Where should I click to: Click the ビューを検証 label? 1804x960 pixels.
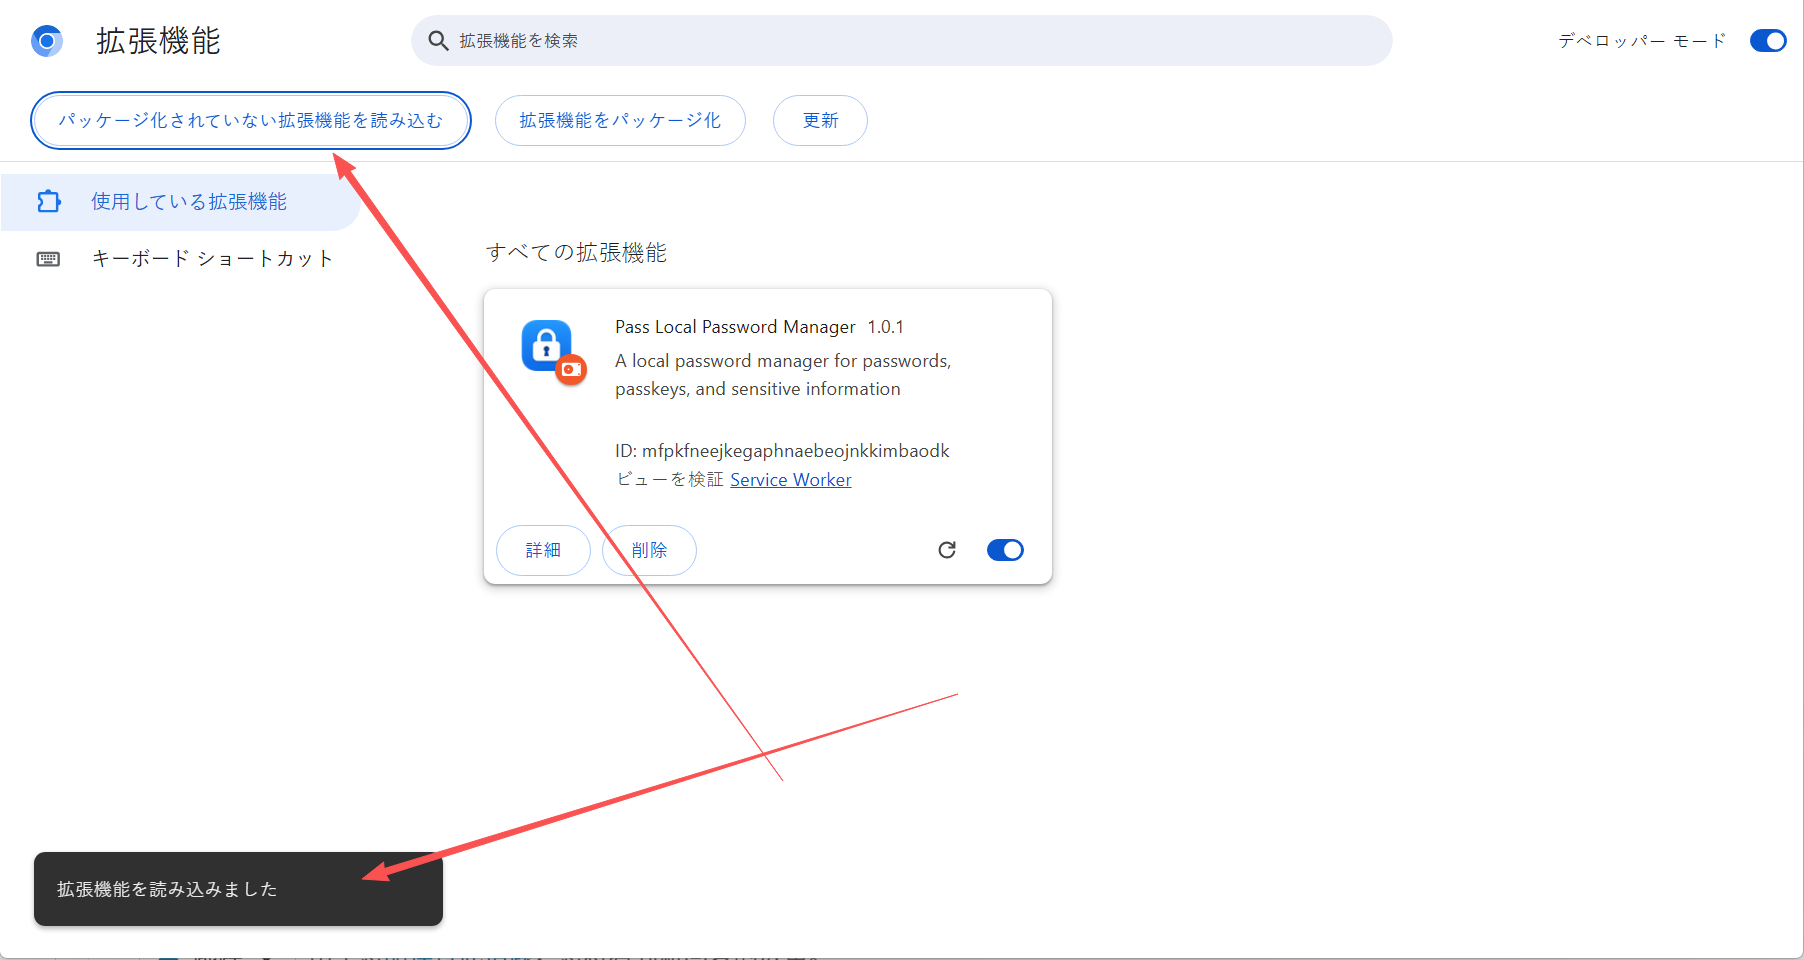[669, 480]
